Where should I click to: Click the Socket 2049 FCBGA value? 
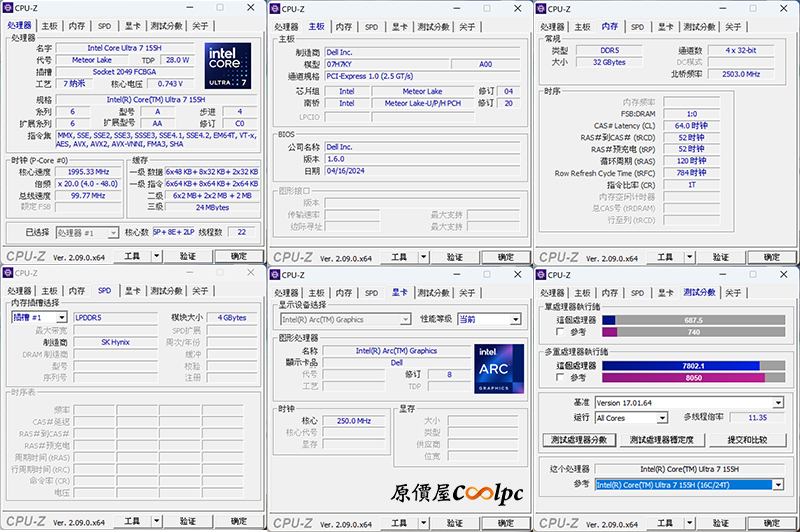124,72
